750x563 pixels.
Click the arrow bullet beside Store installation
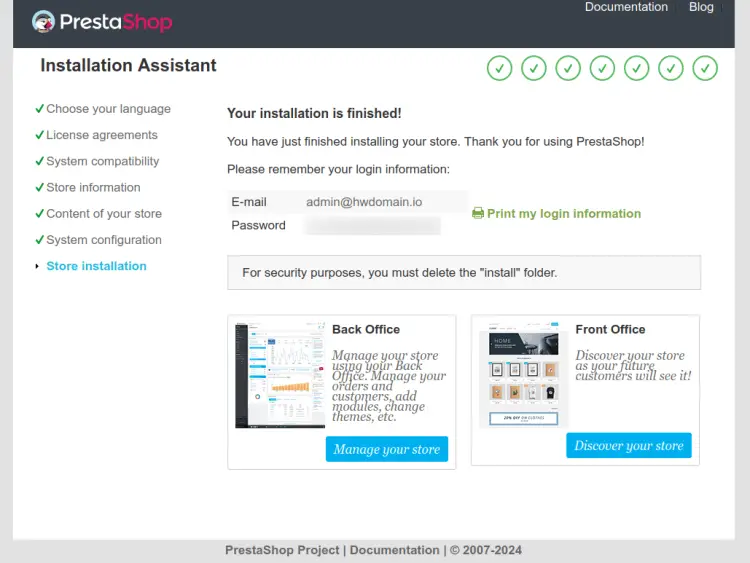[x=38, y=266]
